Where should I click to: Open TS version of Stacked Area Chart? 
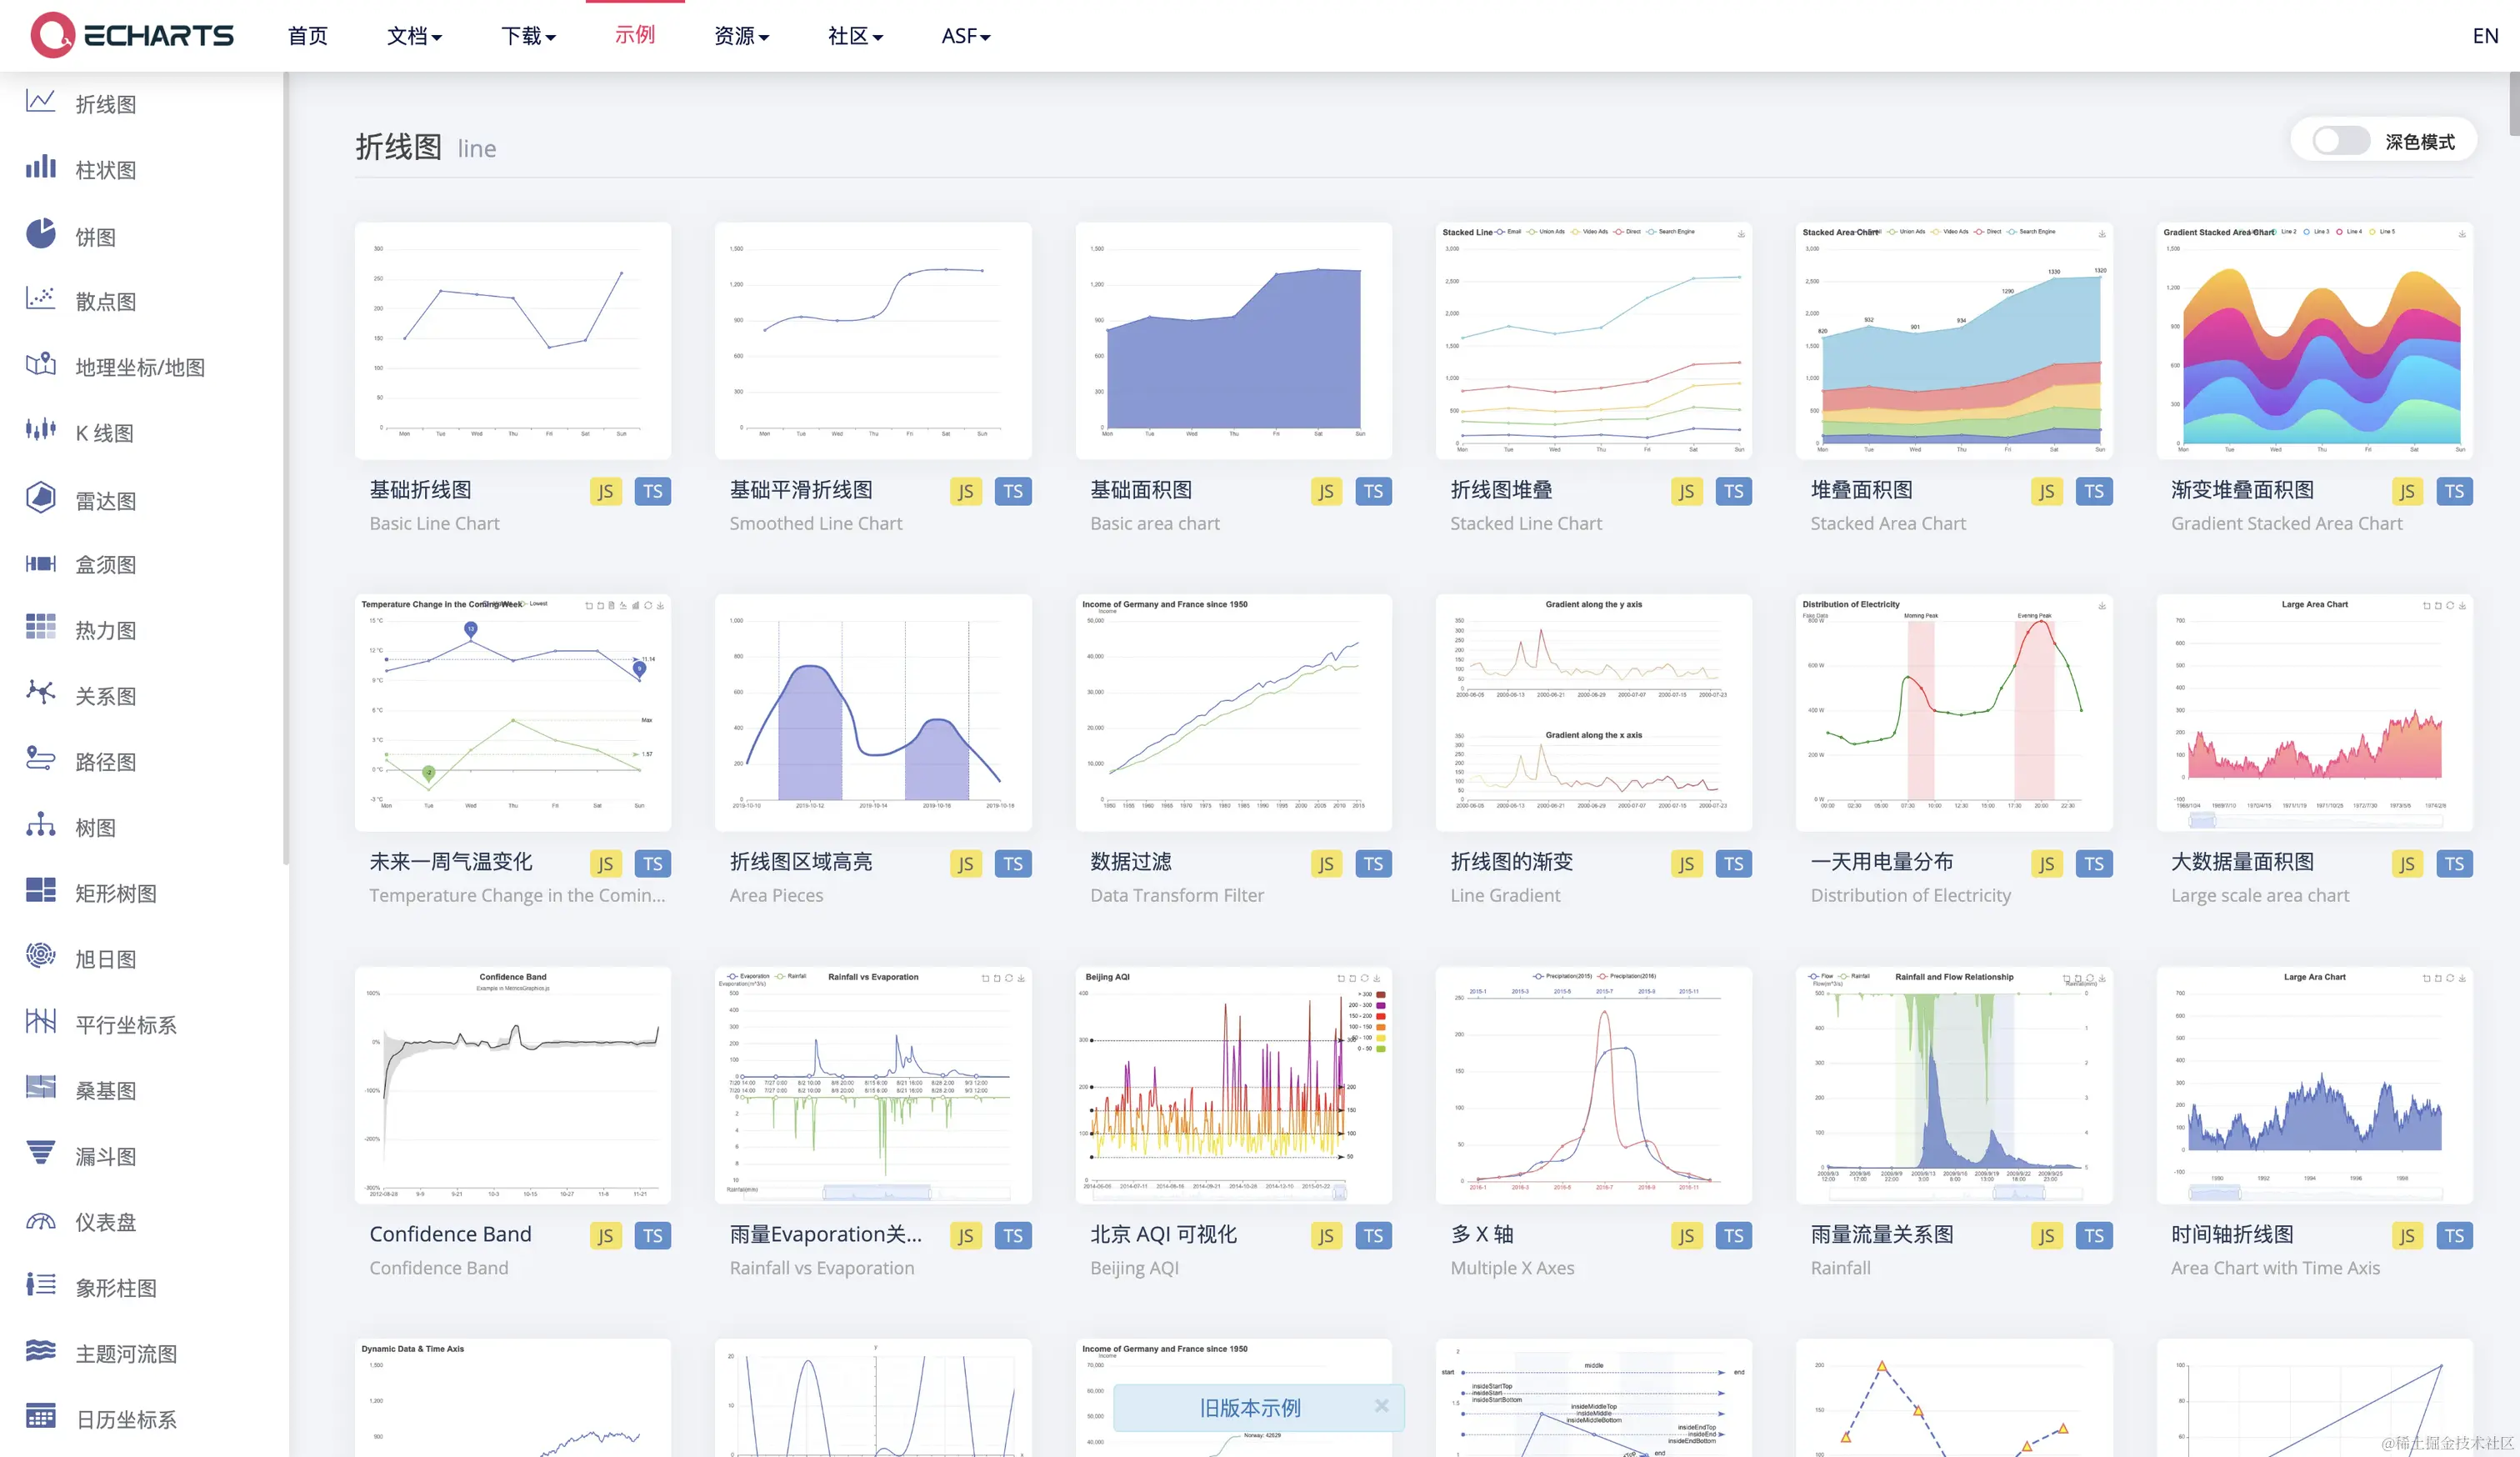coord(2094,491)
